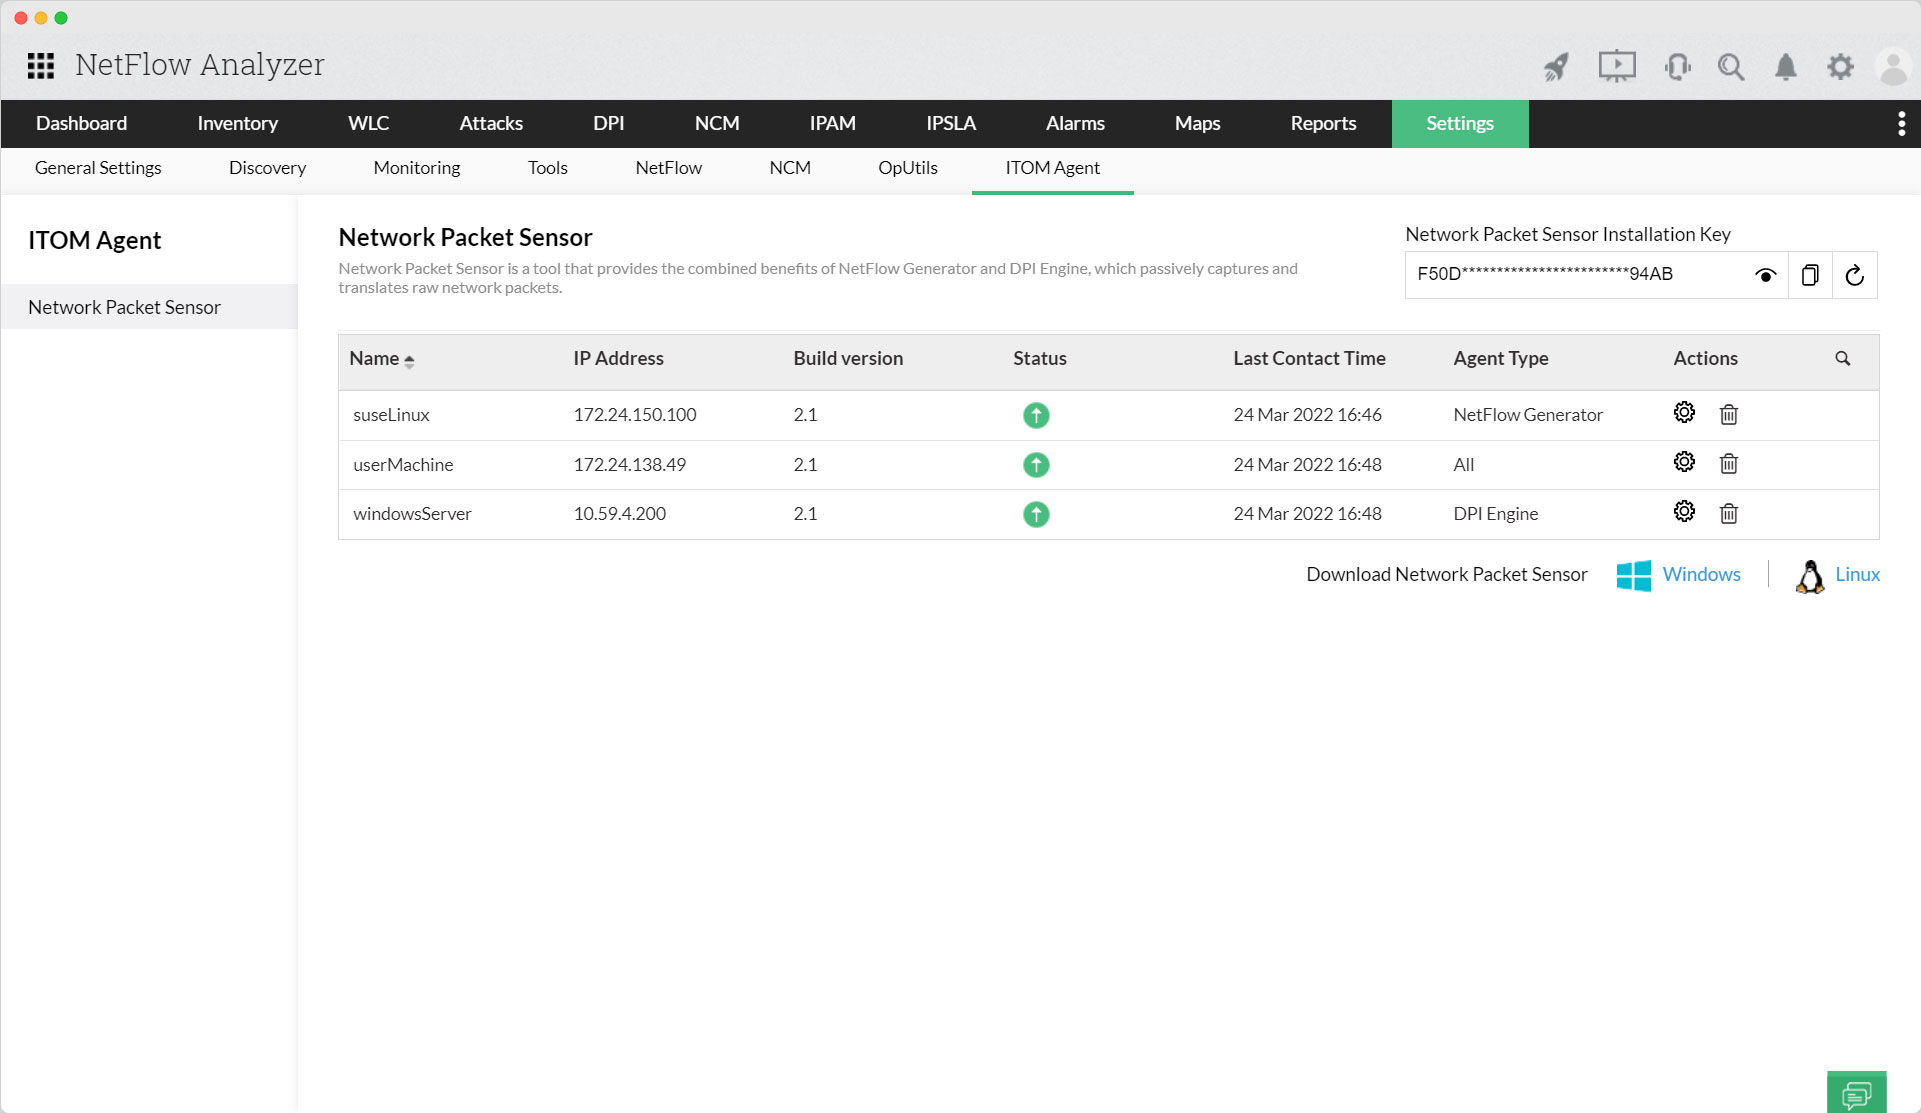Screen dimensions: 1921x1113
Task: Switch to the Inventory tab
Action: 237,123
